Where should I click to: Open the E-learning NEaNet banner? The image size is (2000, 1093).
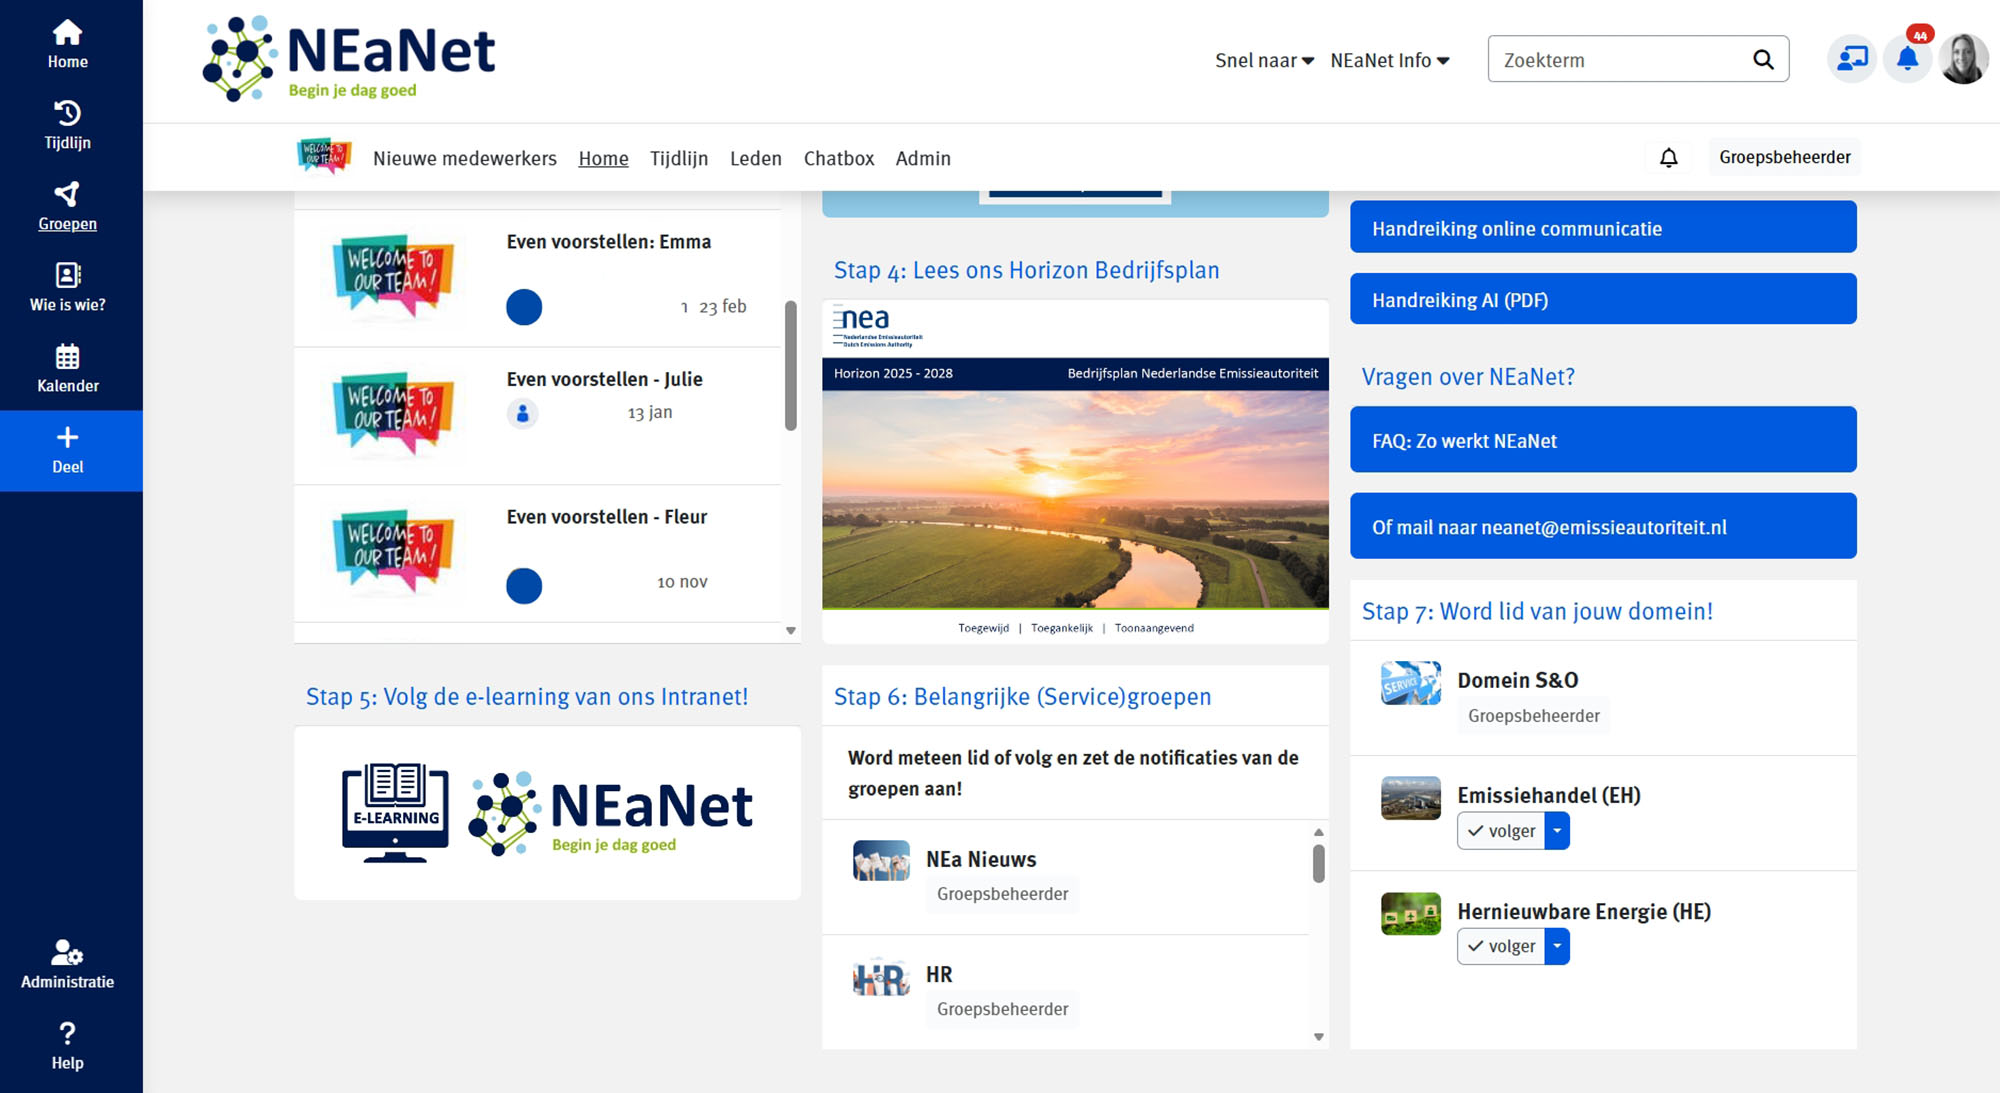547,813
